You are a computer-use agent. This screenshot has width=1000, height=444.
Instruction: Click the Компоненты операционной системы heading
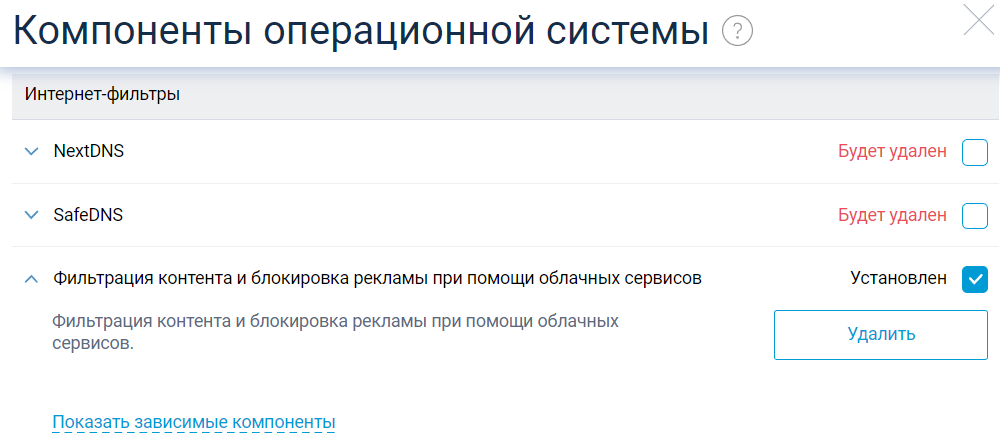pos(354,31)
